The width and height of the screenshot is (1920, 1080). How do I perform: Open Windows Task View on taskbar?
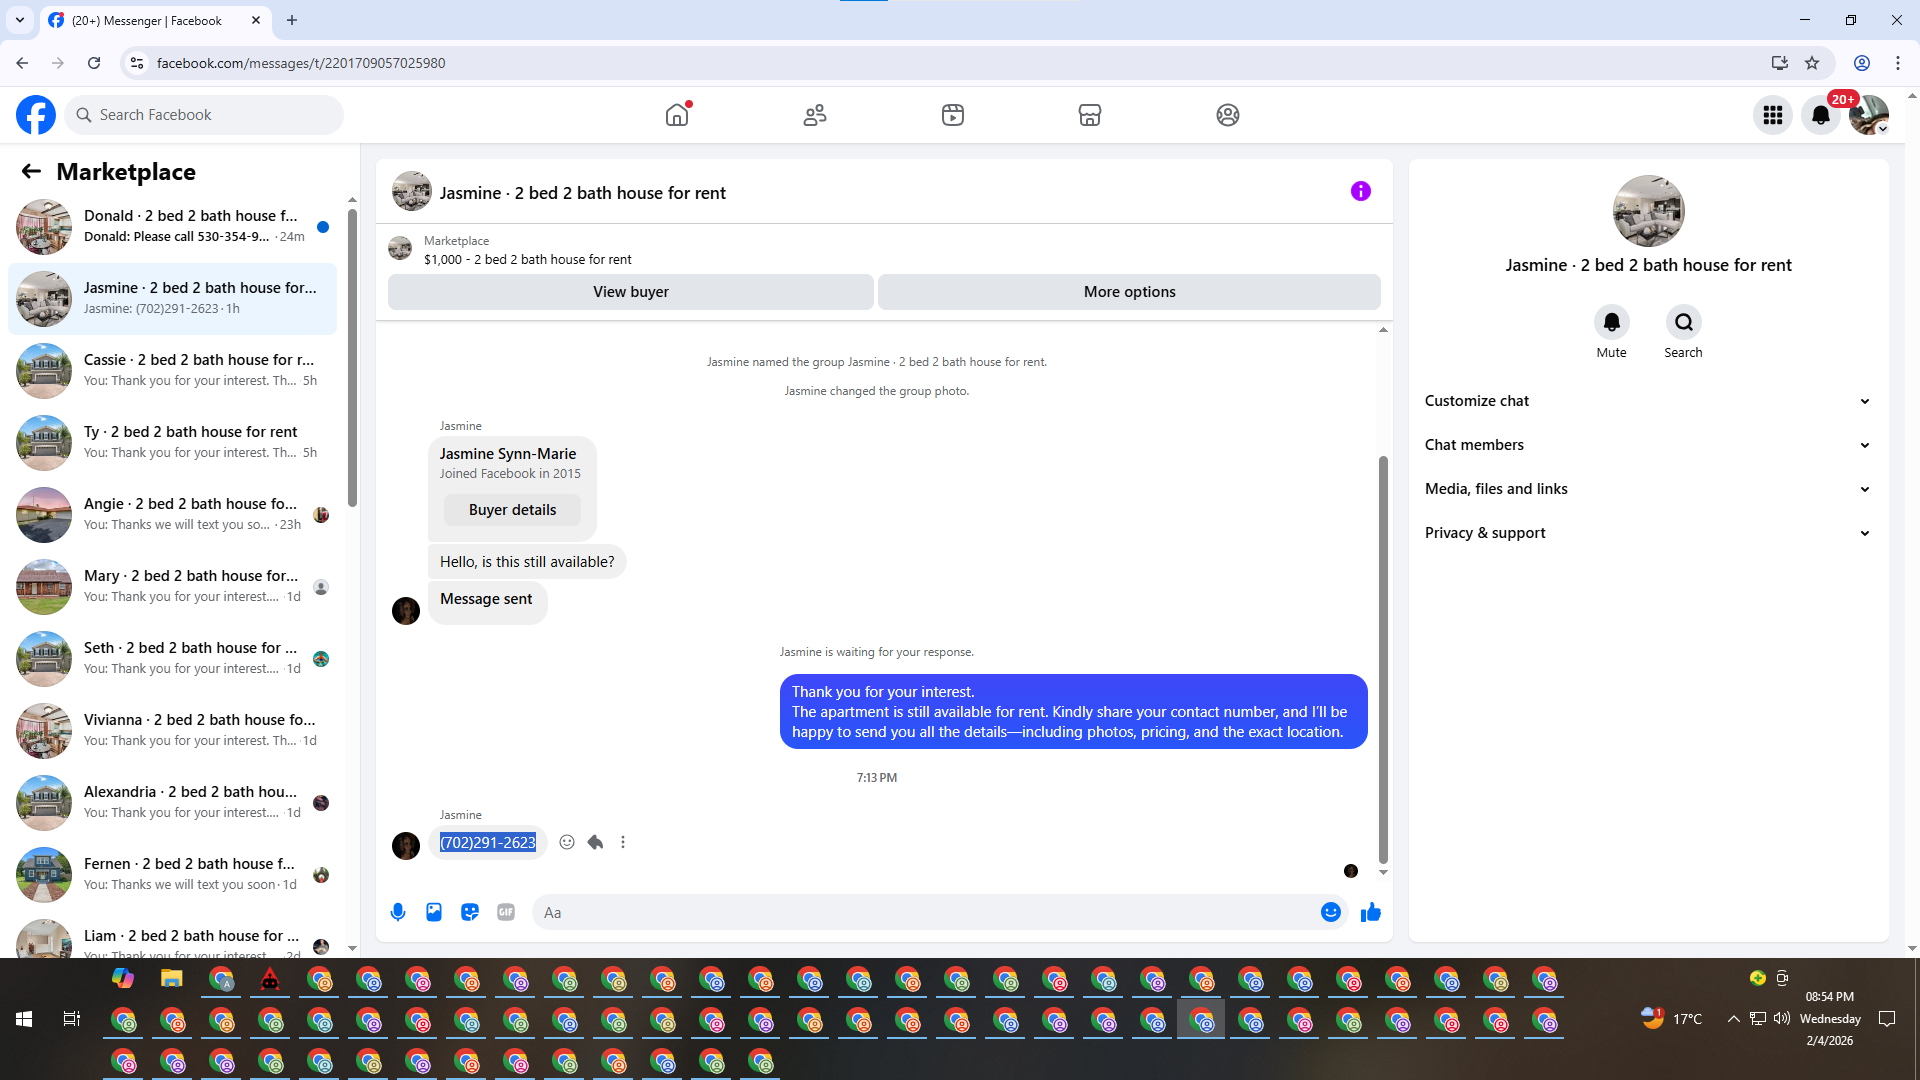point(71,1019)
